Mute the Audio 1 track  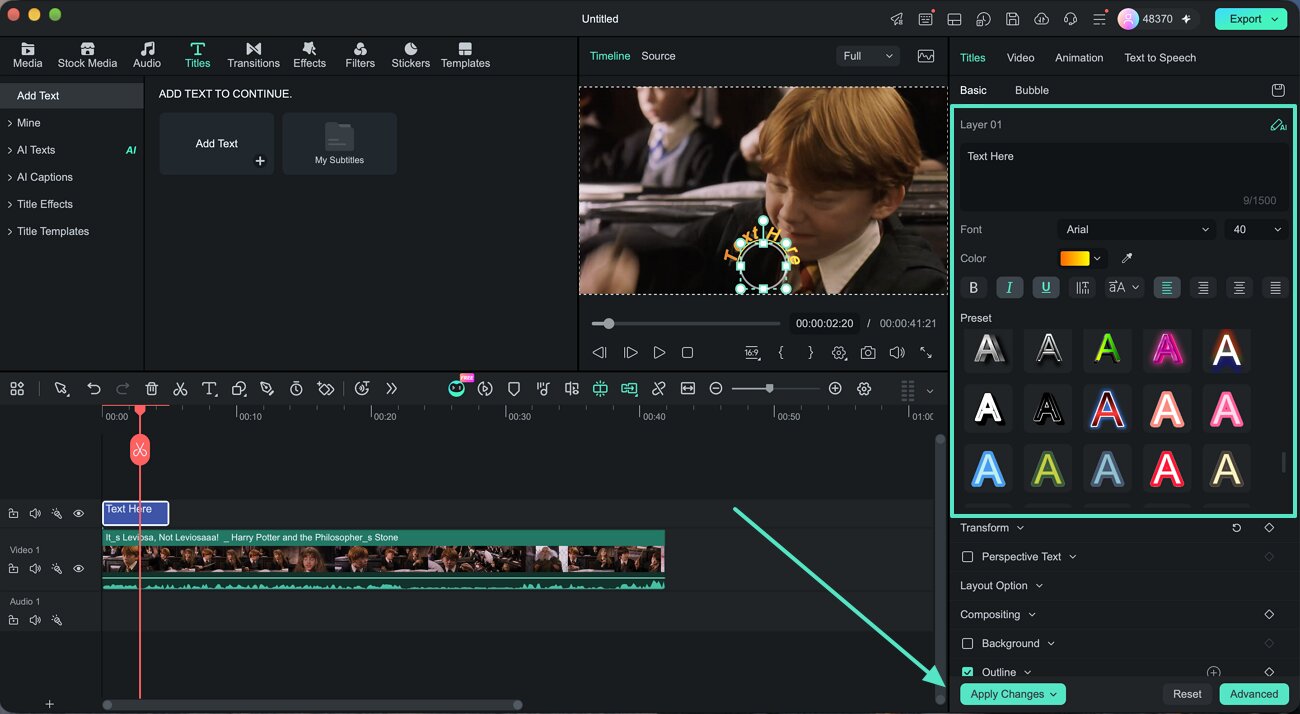tap(35, 621)
